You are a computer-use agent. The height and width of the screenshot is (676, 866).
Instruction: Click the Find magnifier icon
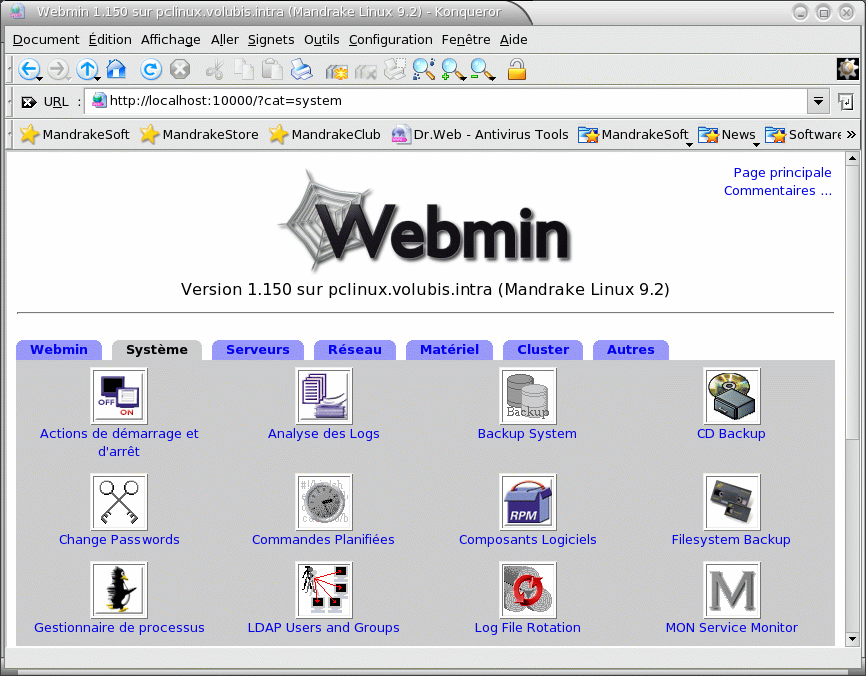pyautogui.click(x=424, y=70)
